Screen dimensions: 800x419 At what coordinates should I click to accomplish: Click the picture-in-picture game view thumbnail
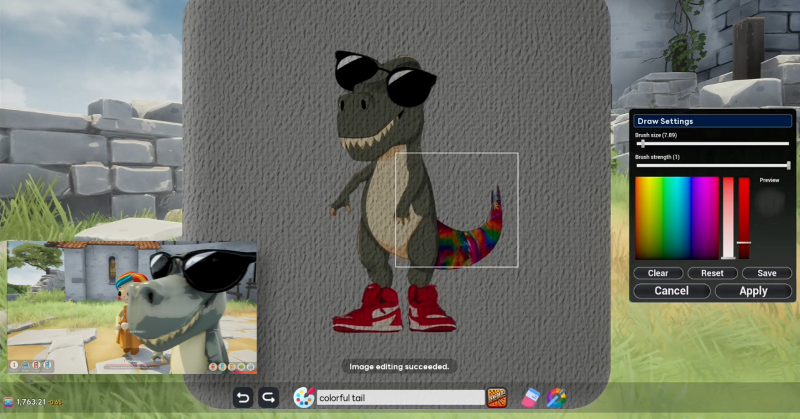tap(132, 307)
